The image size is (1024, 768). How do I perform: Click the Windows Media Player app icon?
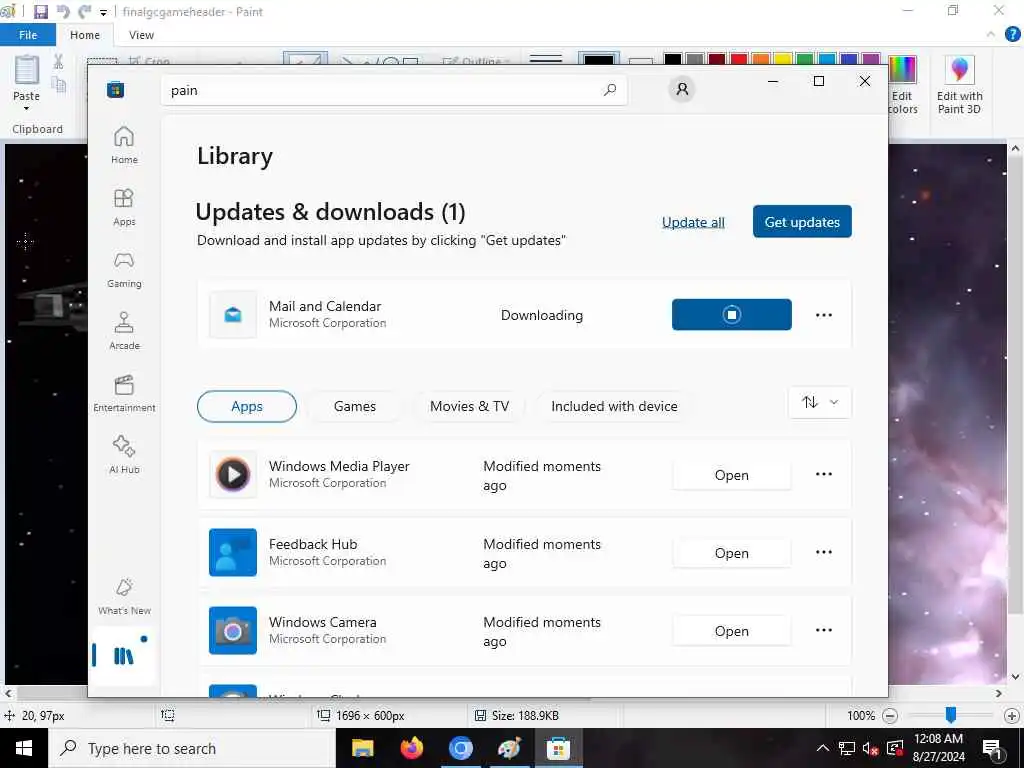[x=233, y=474]
